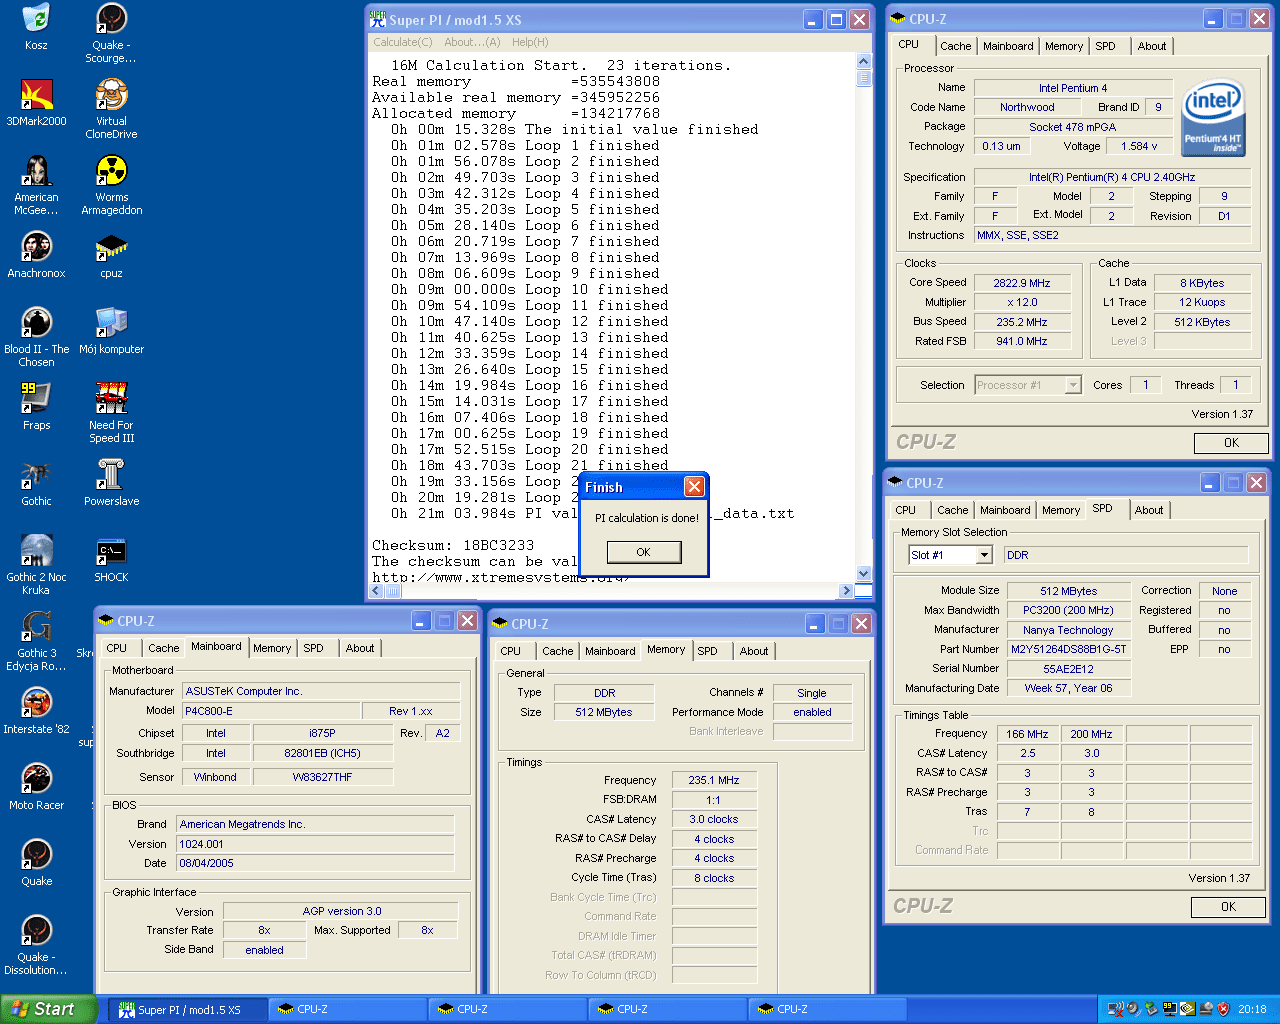Viewport: 1280px width, 1024px height.
Task: Open Virtual CloneDrive icon
Action: [111, 110]
